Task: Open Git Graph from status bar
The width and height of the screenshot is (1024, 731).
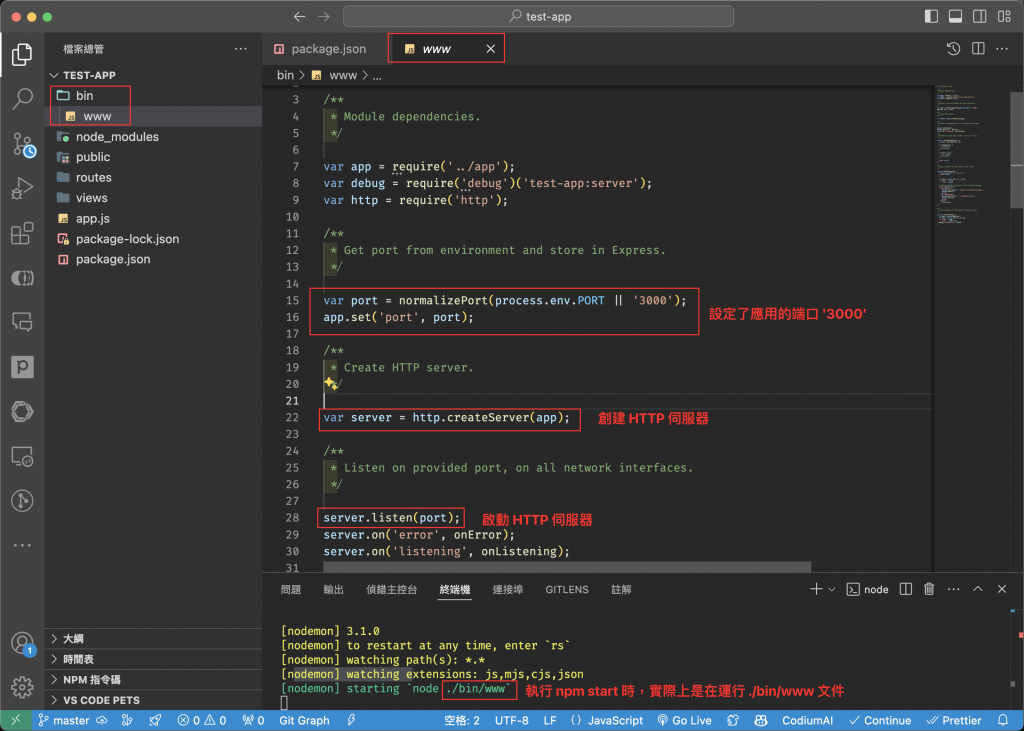Action: click(304, 721)
